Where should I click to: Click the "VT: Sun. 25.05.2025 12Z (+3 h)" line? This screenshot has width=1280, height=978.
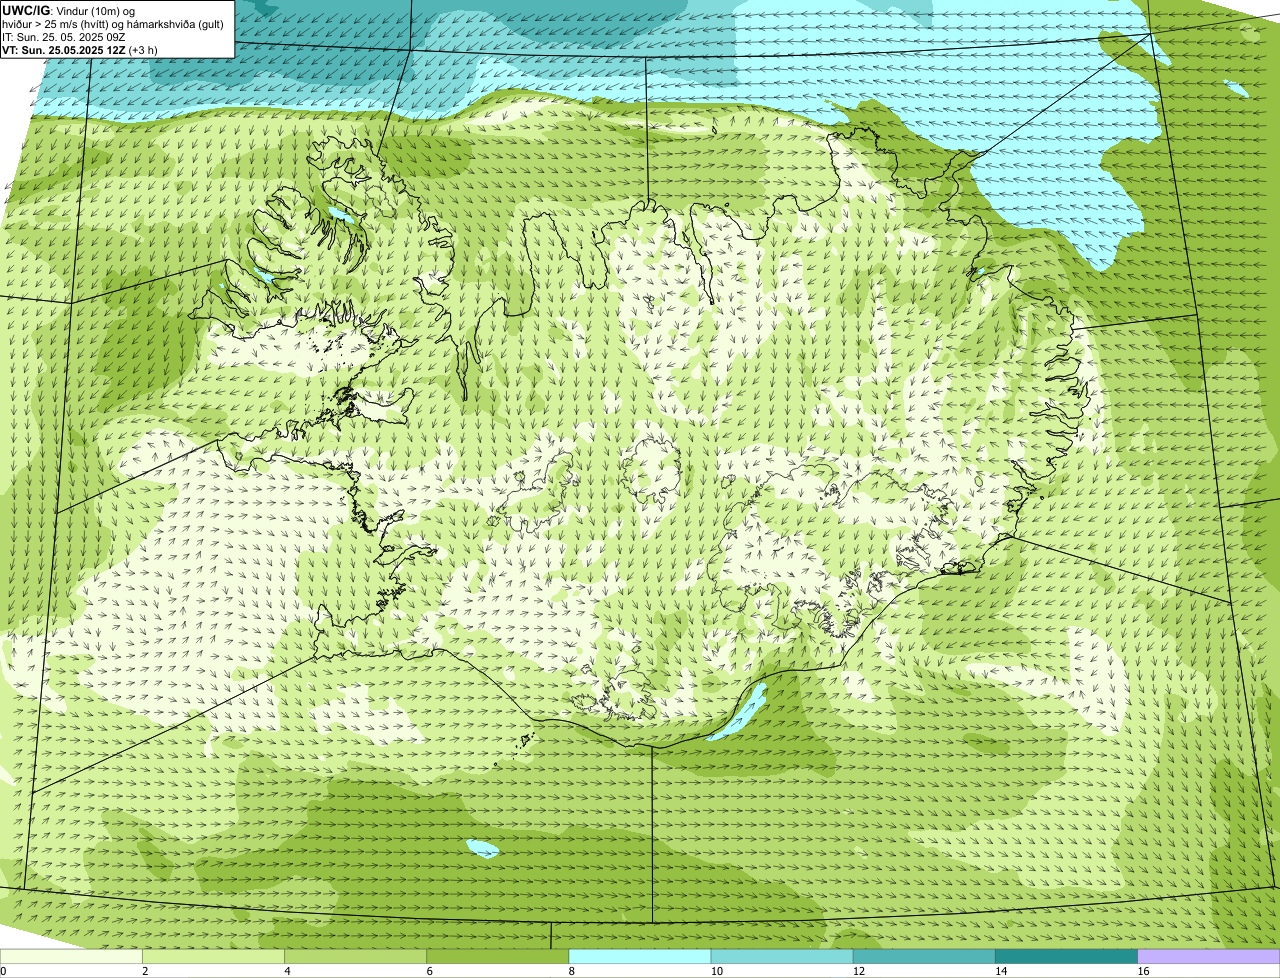pos(80,49)
